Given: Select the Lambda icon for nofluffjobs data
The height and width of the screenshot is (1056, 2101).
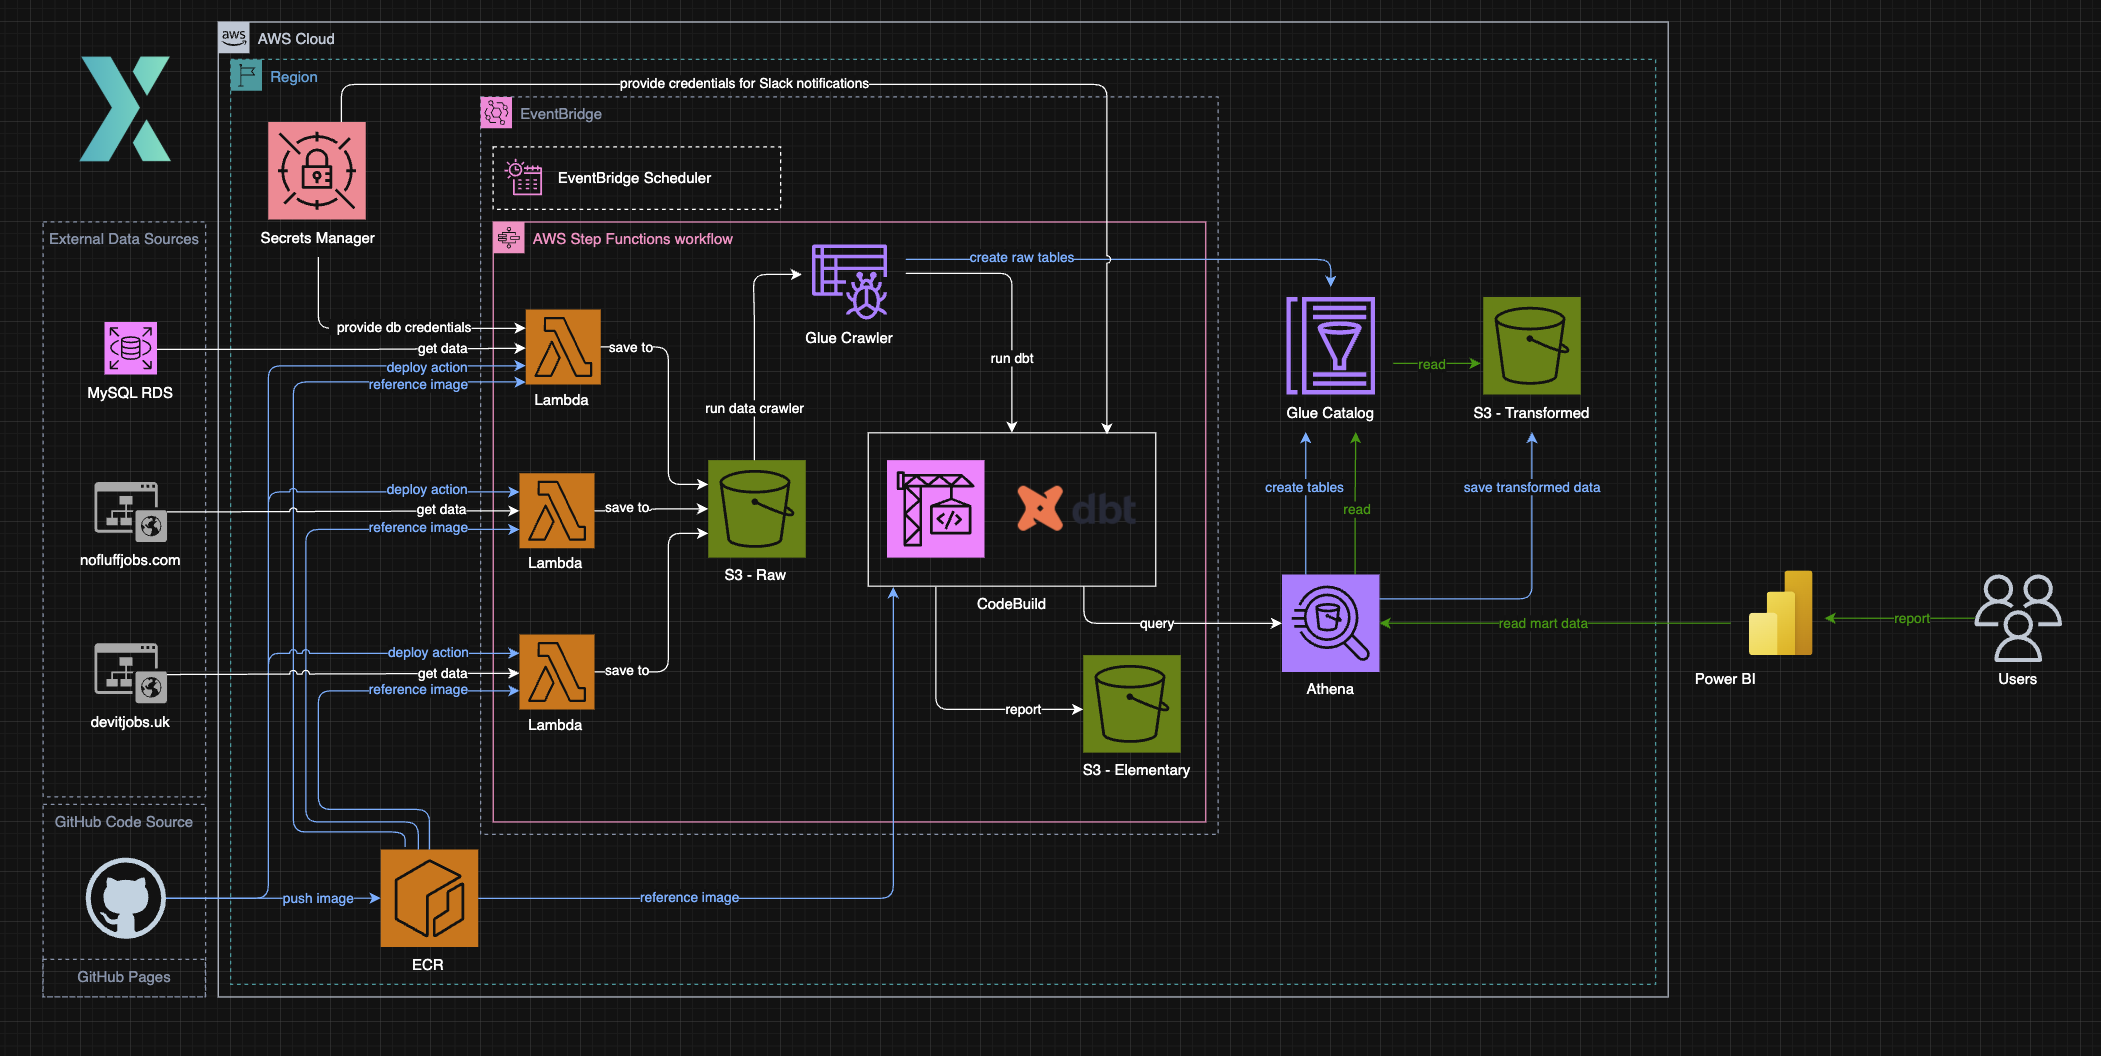Looking at the screenshot, I should [557, 510].
